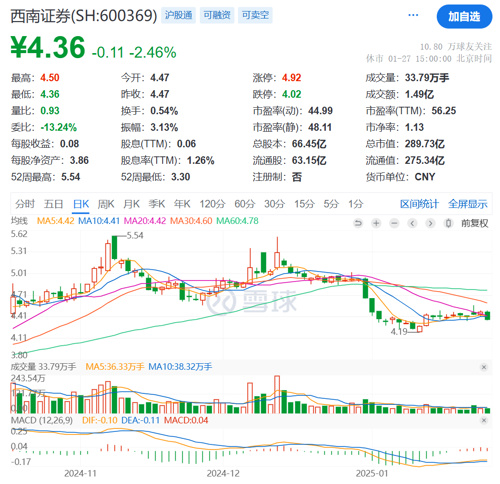This screenshot has height=484, width=500.
Task: Click the MA5:36.33万手 volume average label
Action: (x=115, y=367)
